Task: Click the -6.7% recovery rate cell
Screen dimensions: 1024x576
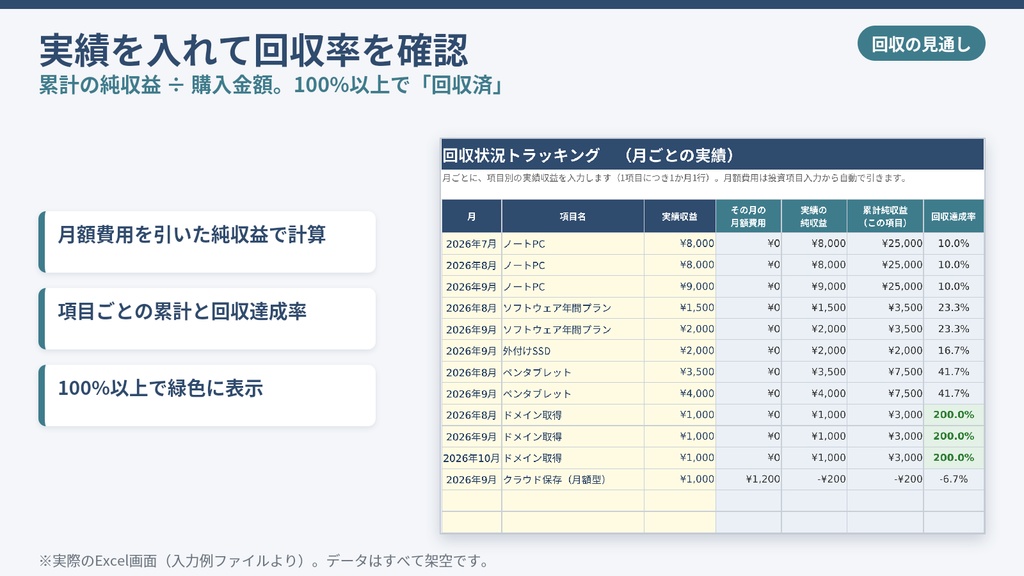Action: point(953,479)
